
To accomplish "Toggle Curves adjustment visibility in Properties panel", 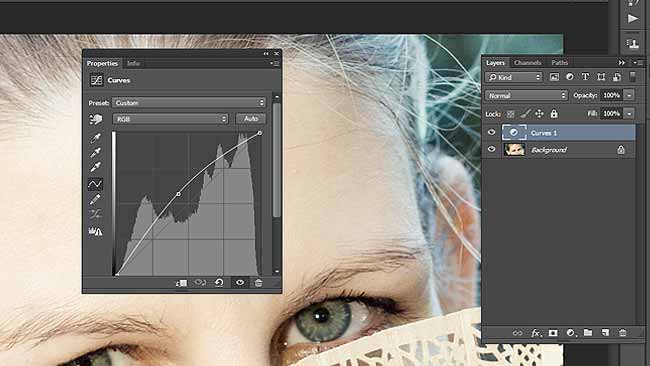I will 240,283.
